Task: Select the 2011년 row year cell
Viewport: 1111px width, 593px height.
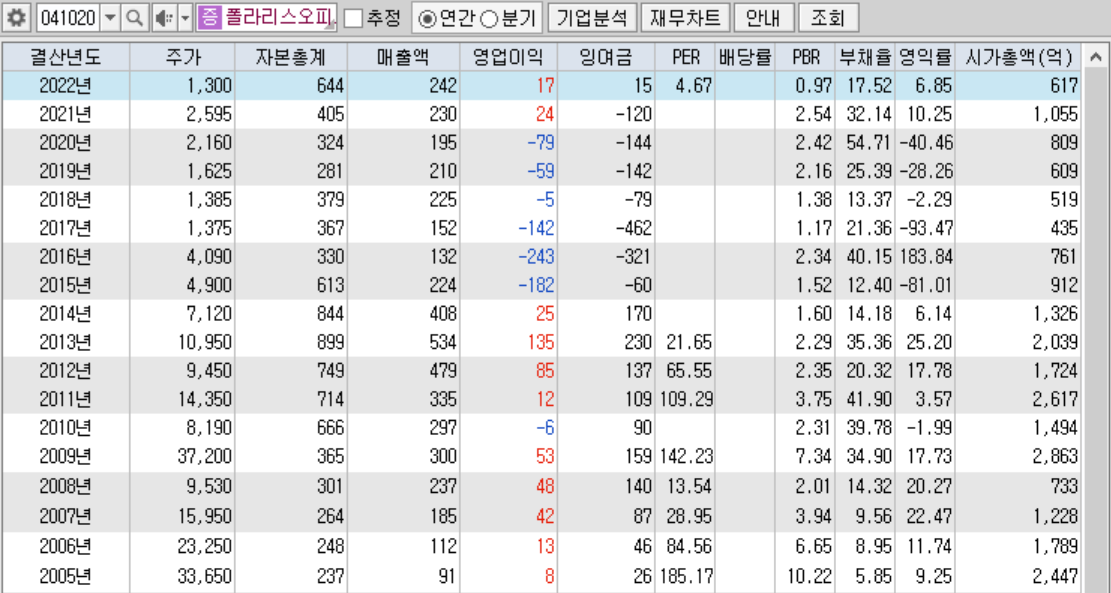Action: point(66,399)
